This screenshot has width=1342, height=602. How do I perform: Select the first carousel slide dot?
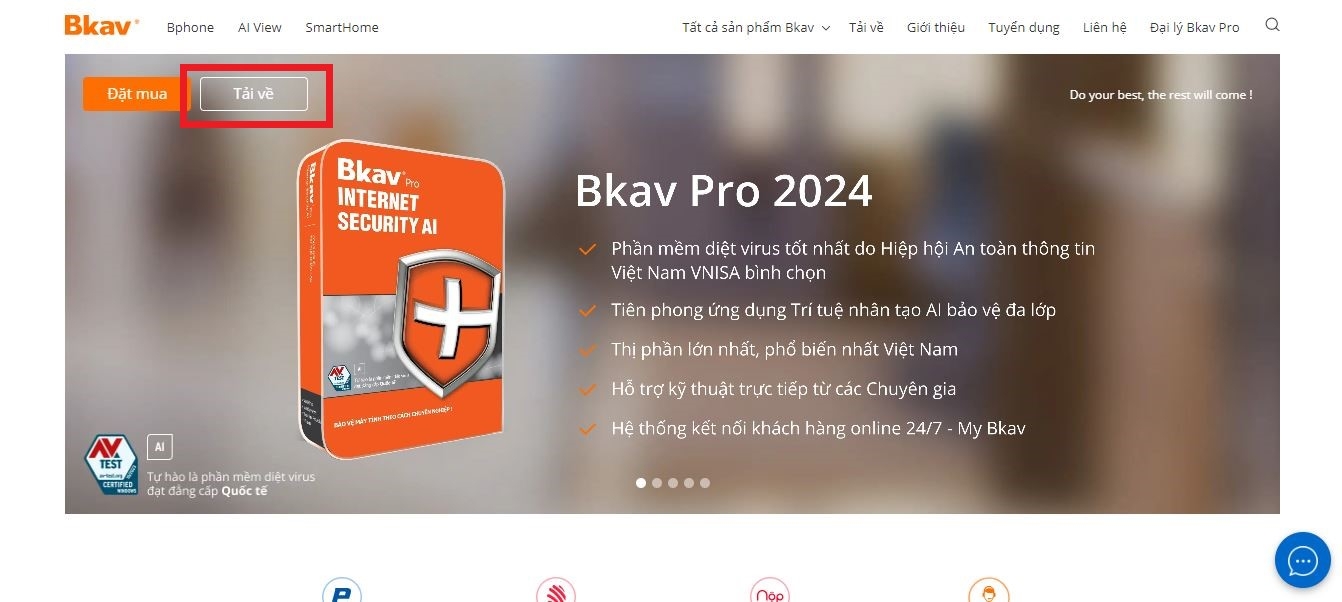(641, 483)
